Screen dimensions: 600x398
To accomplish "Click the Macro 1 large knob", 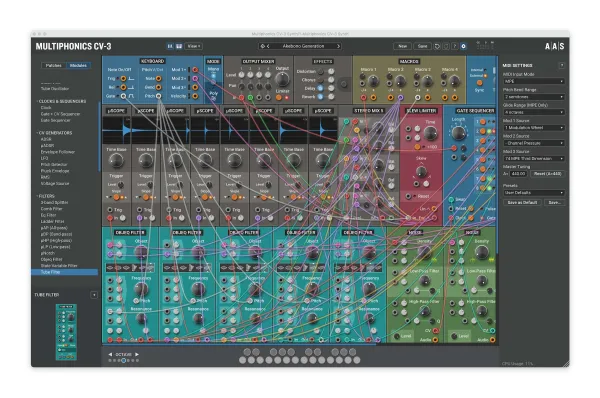I will point(372,81).
